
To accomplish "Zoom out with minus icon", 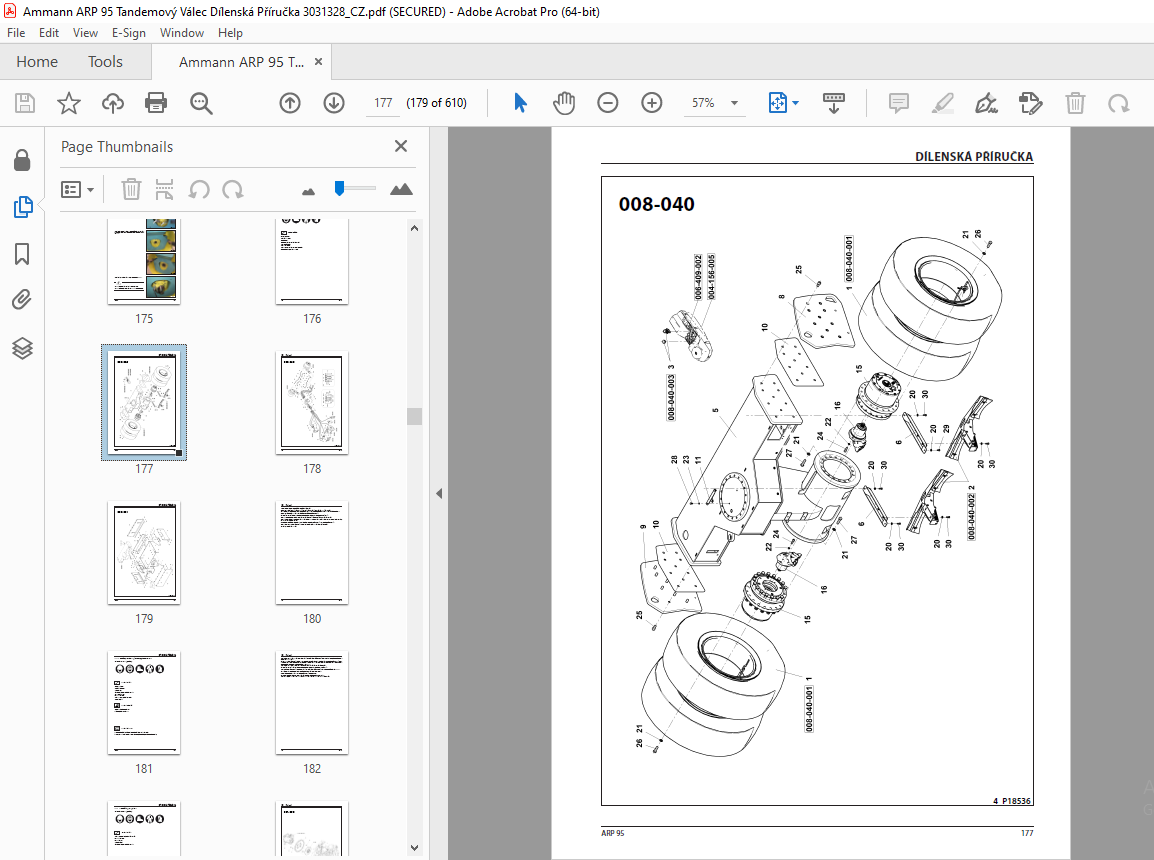I will click(x=608, y=103).
